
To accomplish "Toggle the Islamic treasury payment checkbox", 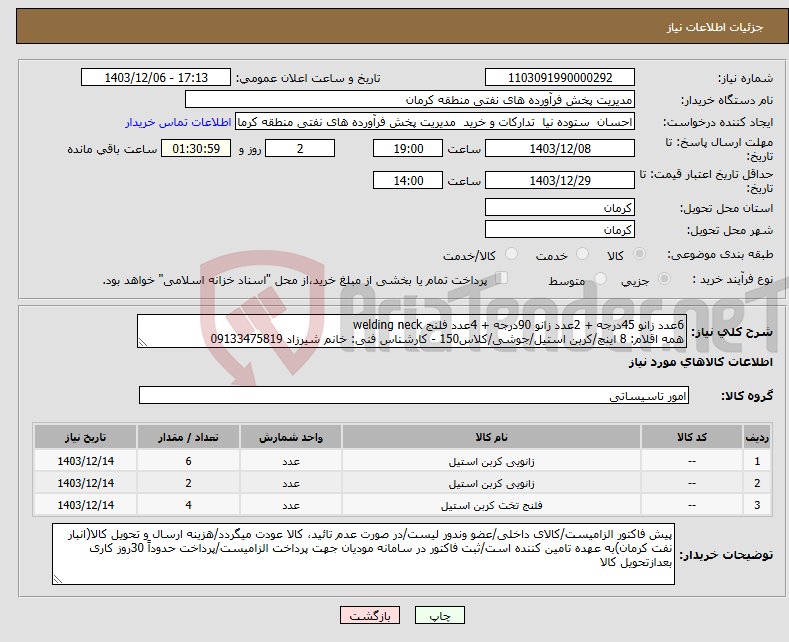I will [x=502, y=278].
